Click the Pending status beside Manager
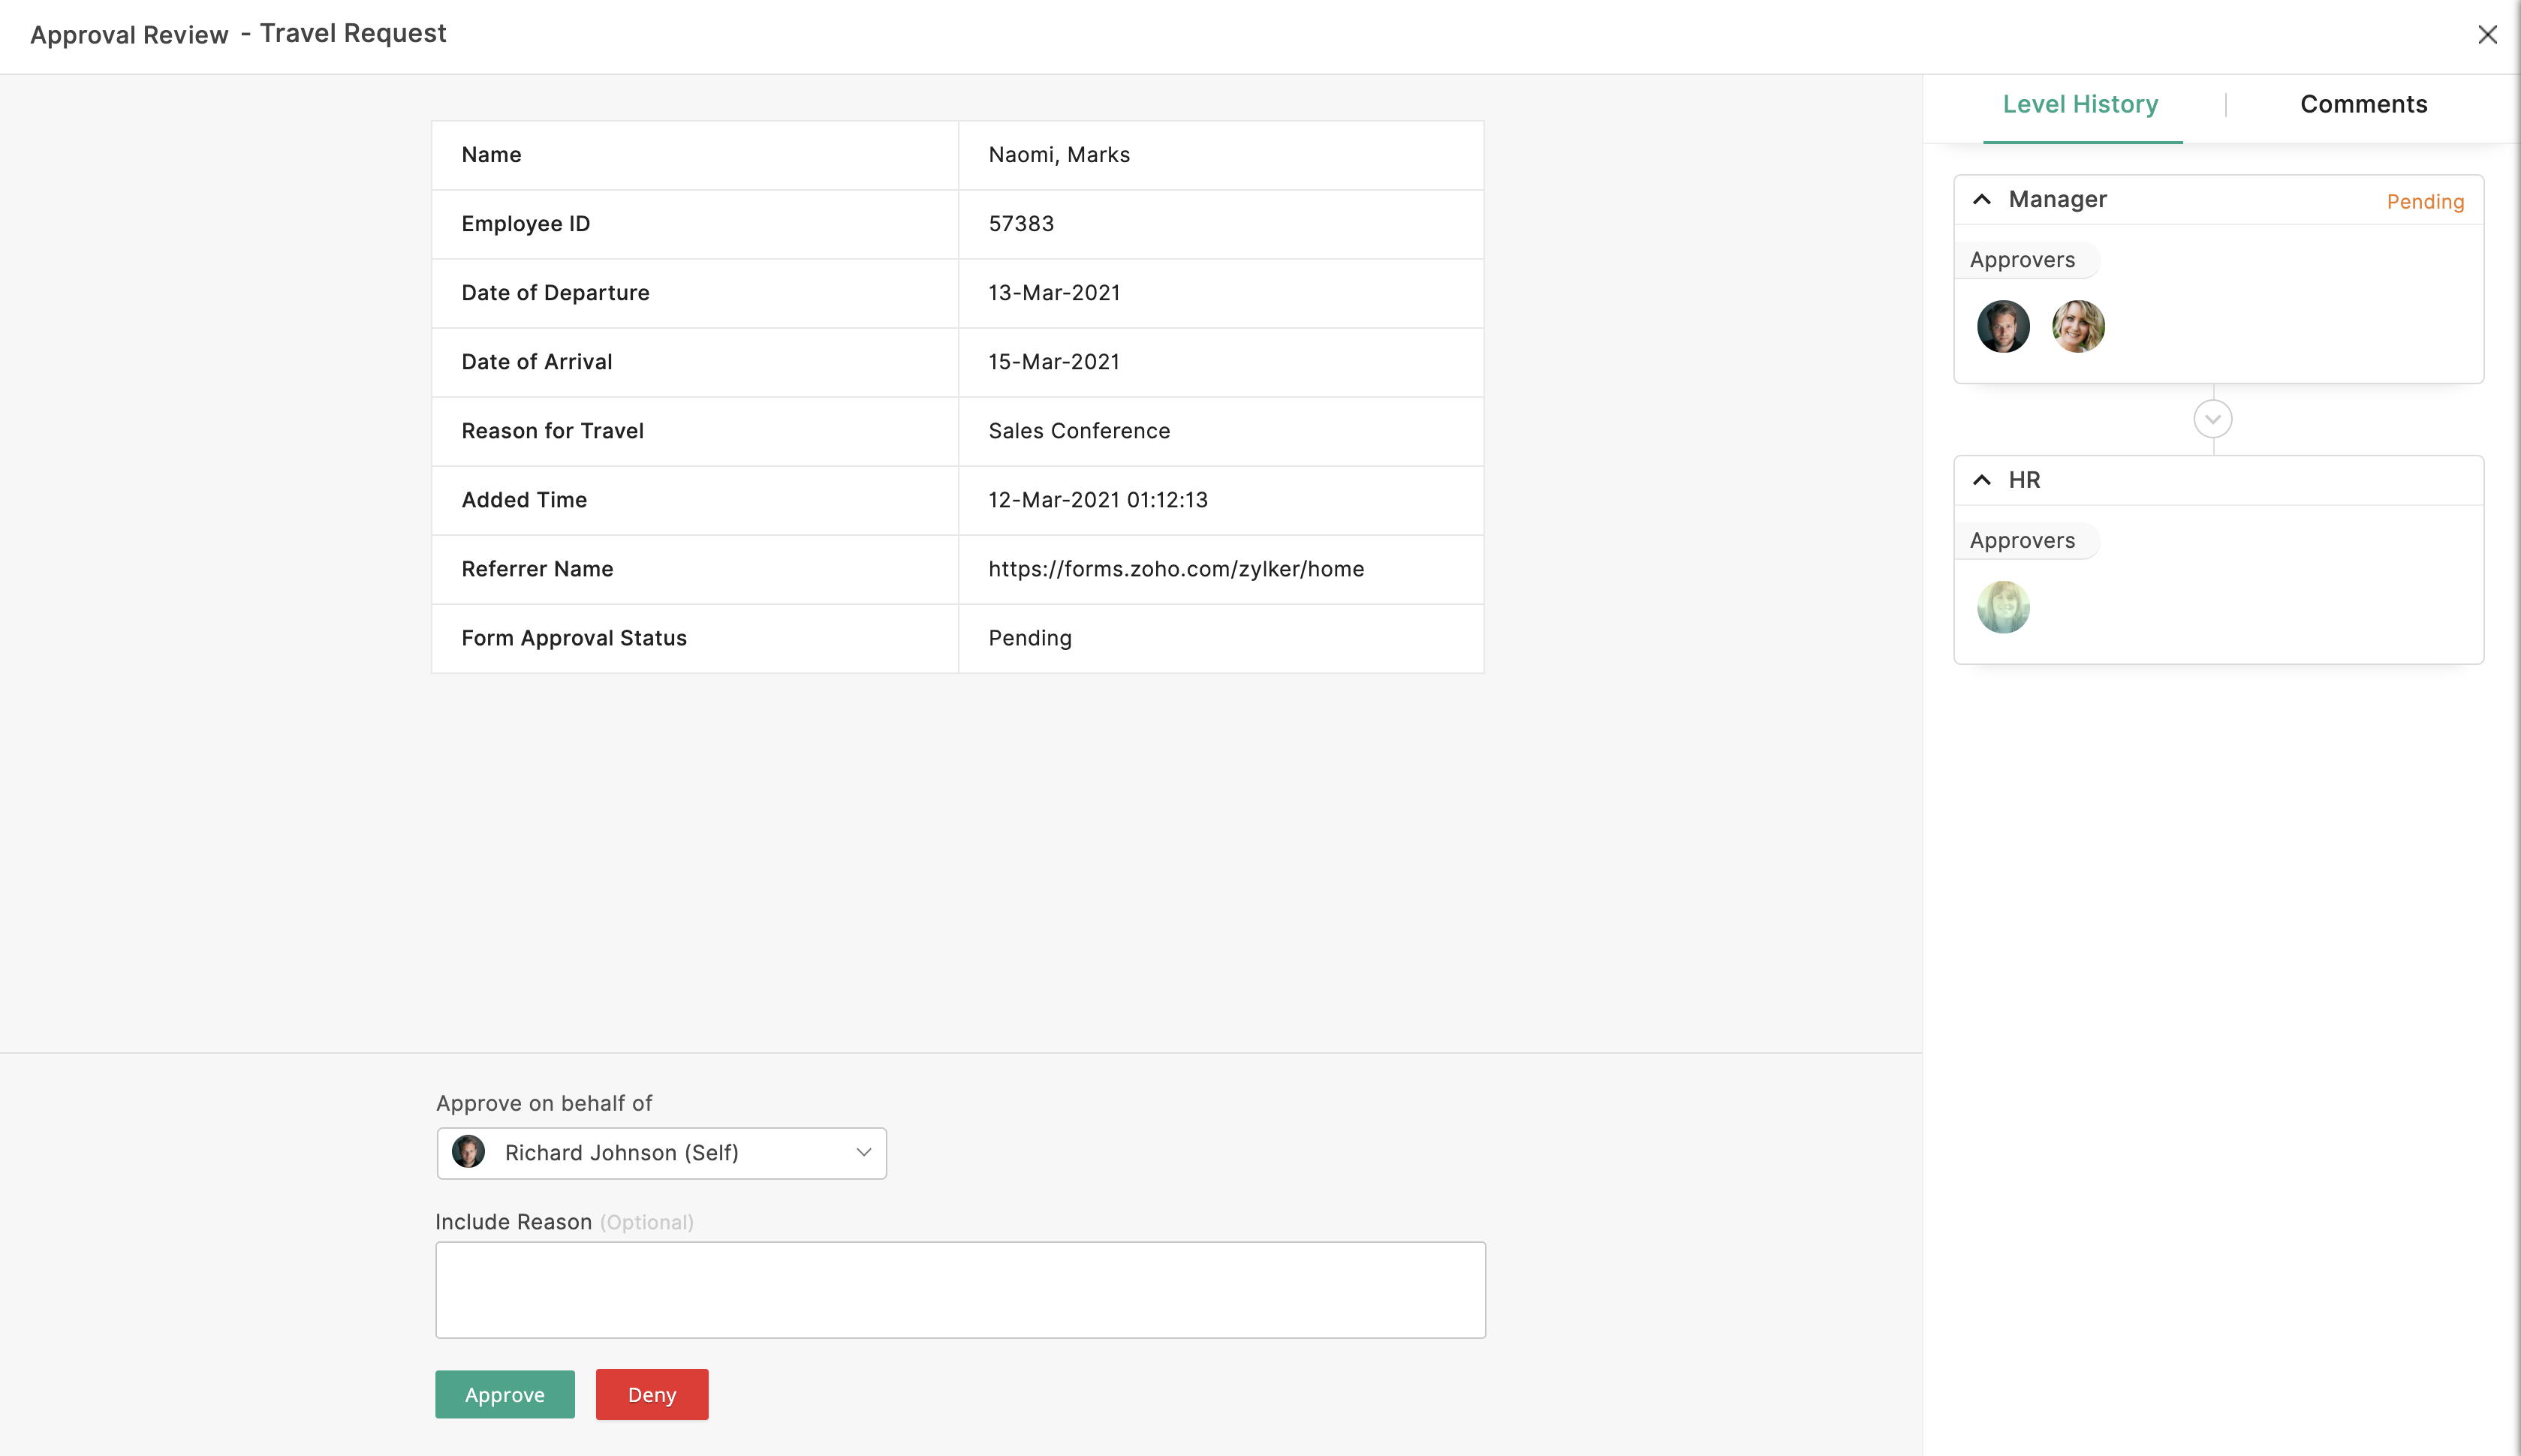2521x1456 pixels. (2425, 201)
